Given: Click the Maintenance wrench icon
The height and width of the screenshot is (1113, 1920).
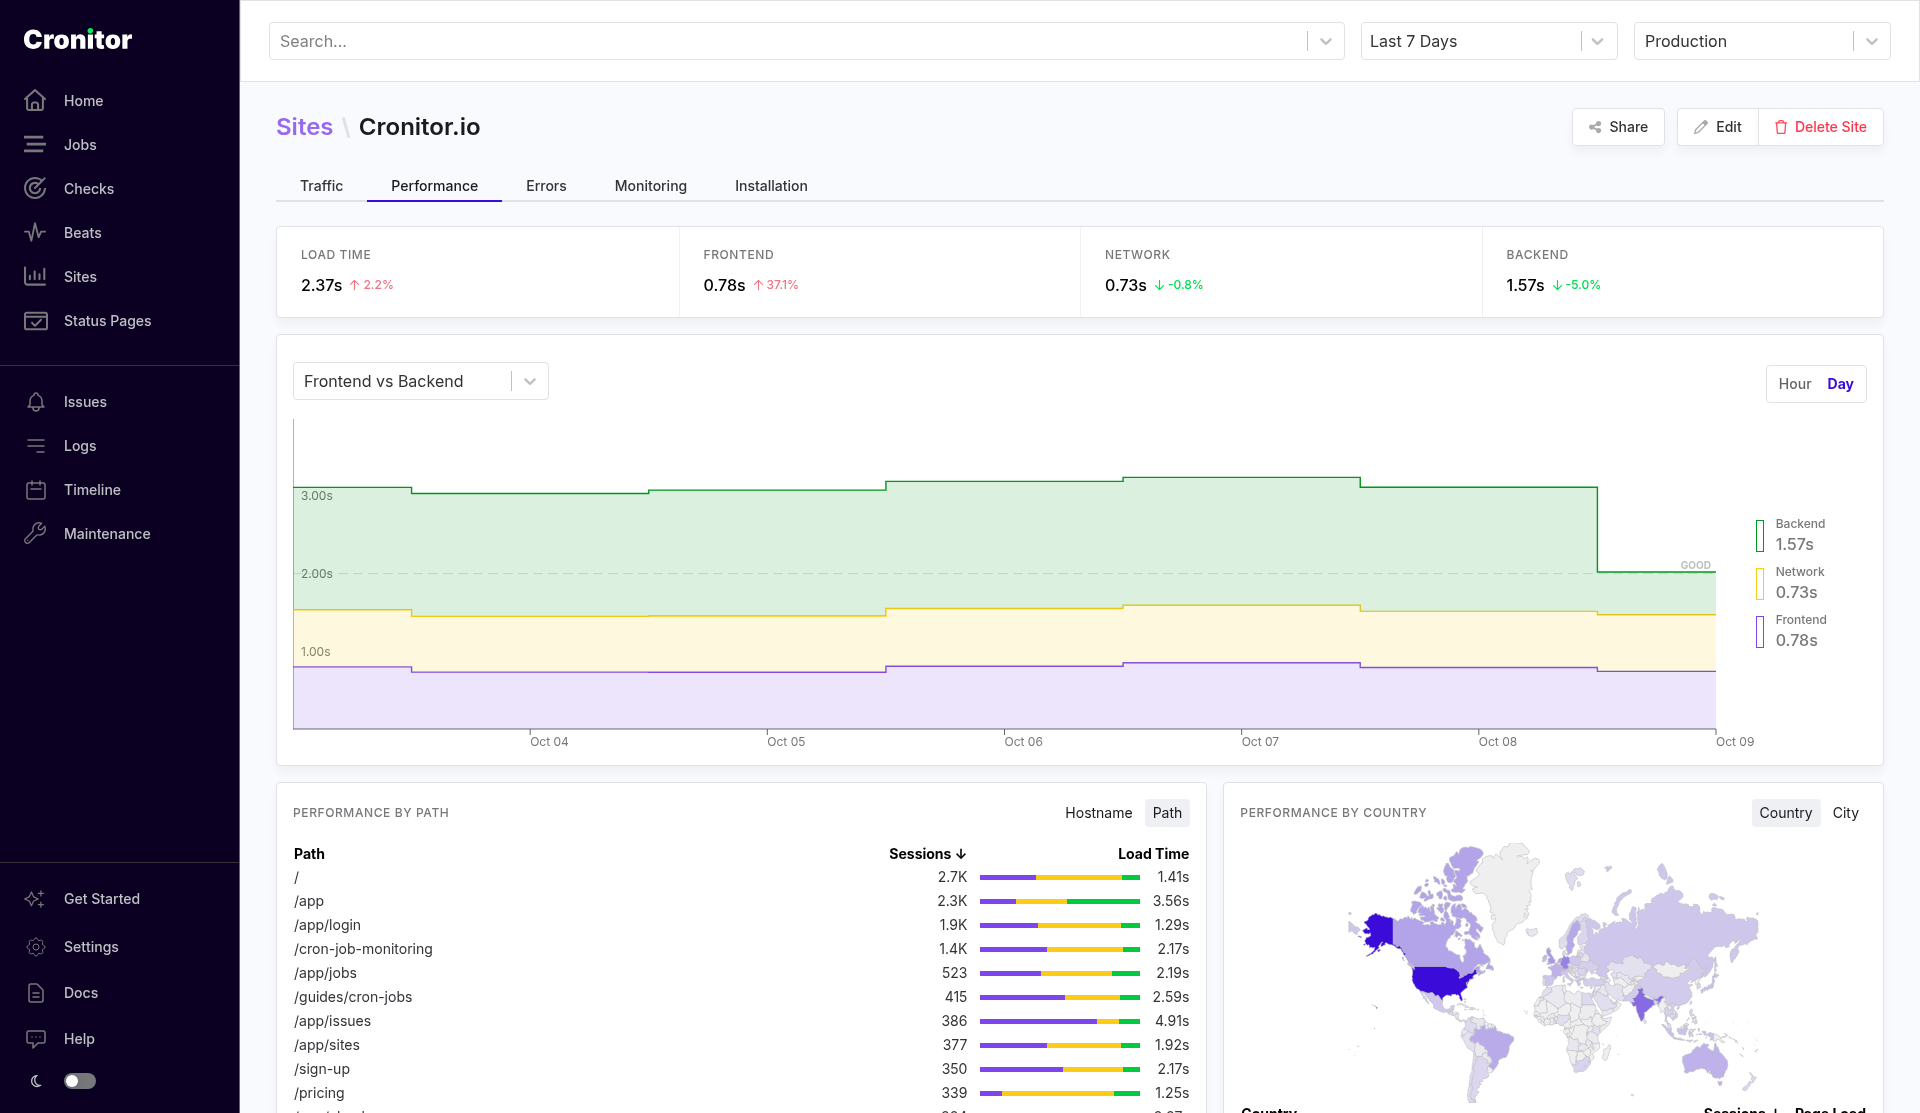Looking at the screenshot, I should [35, 534].
